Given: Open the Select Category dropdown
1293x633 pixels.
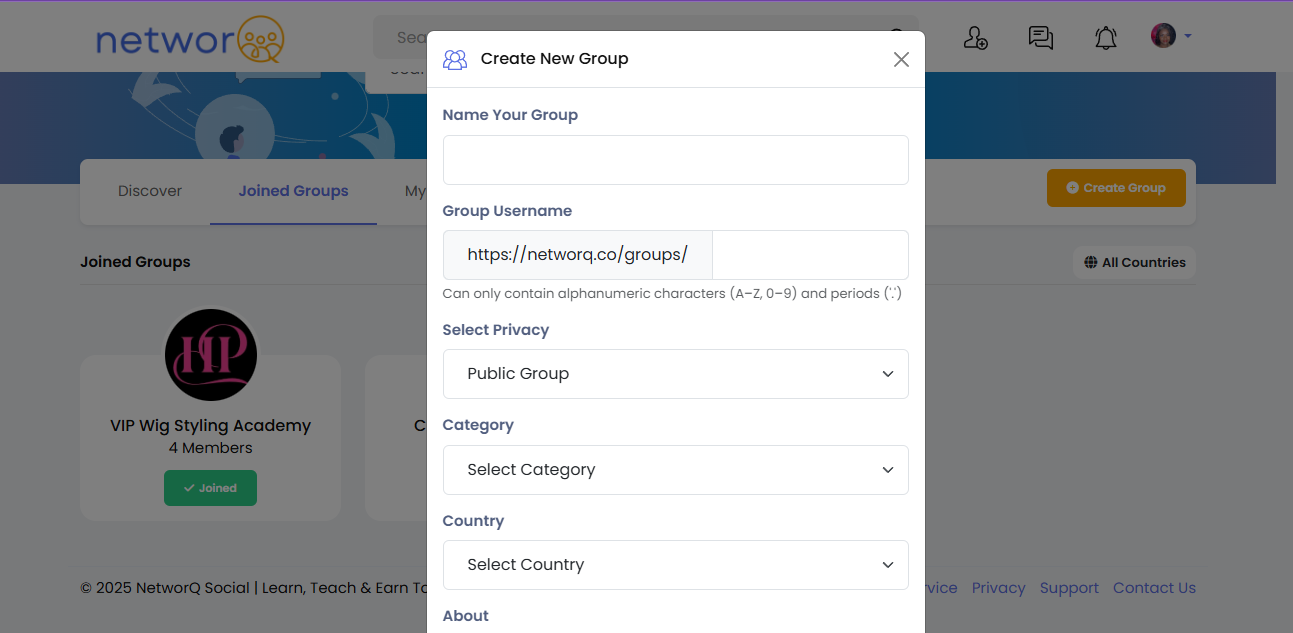Looking at the screenshot, I should click(675, 470).
